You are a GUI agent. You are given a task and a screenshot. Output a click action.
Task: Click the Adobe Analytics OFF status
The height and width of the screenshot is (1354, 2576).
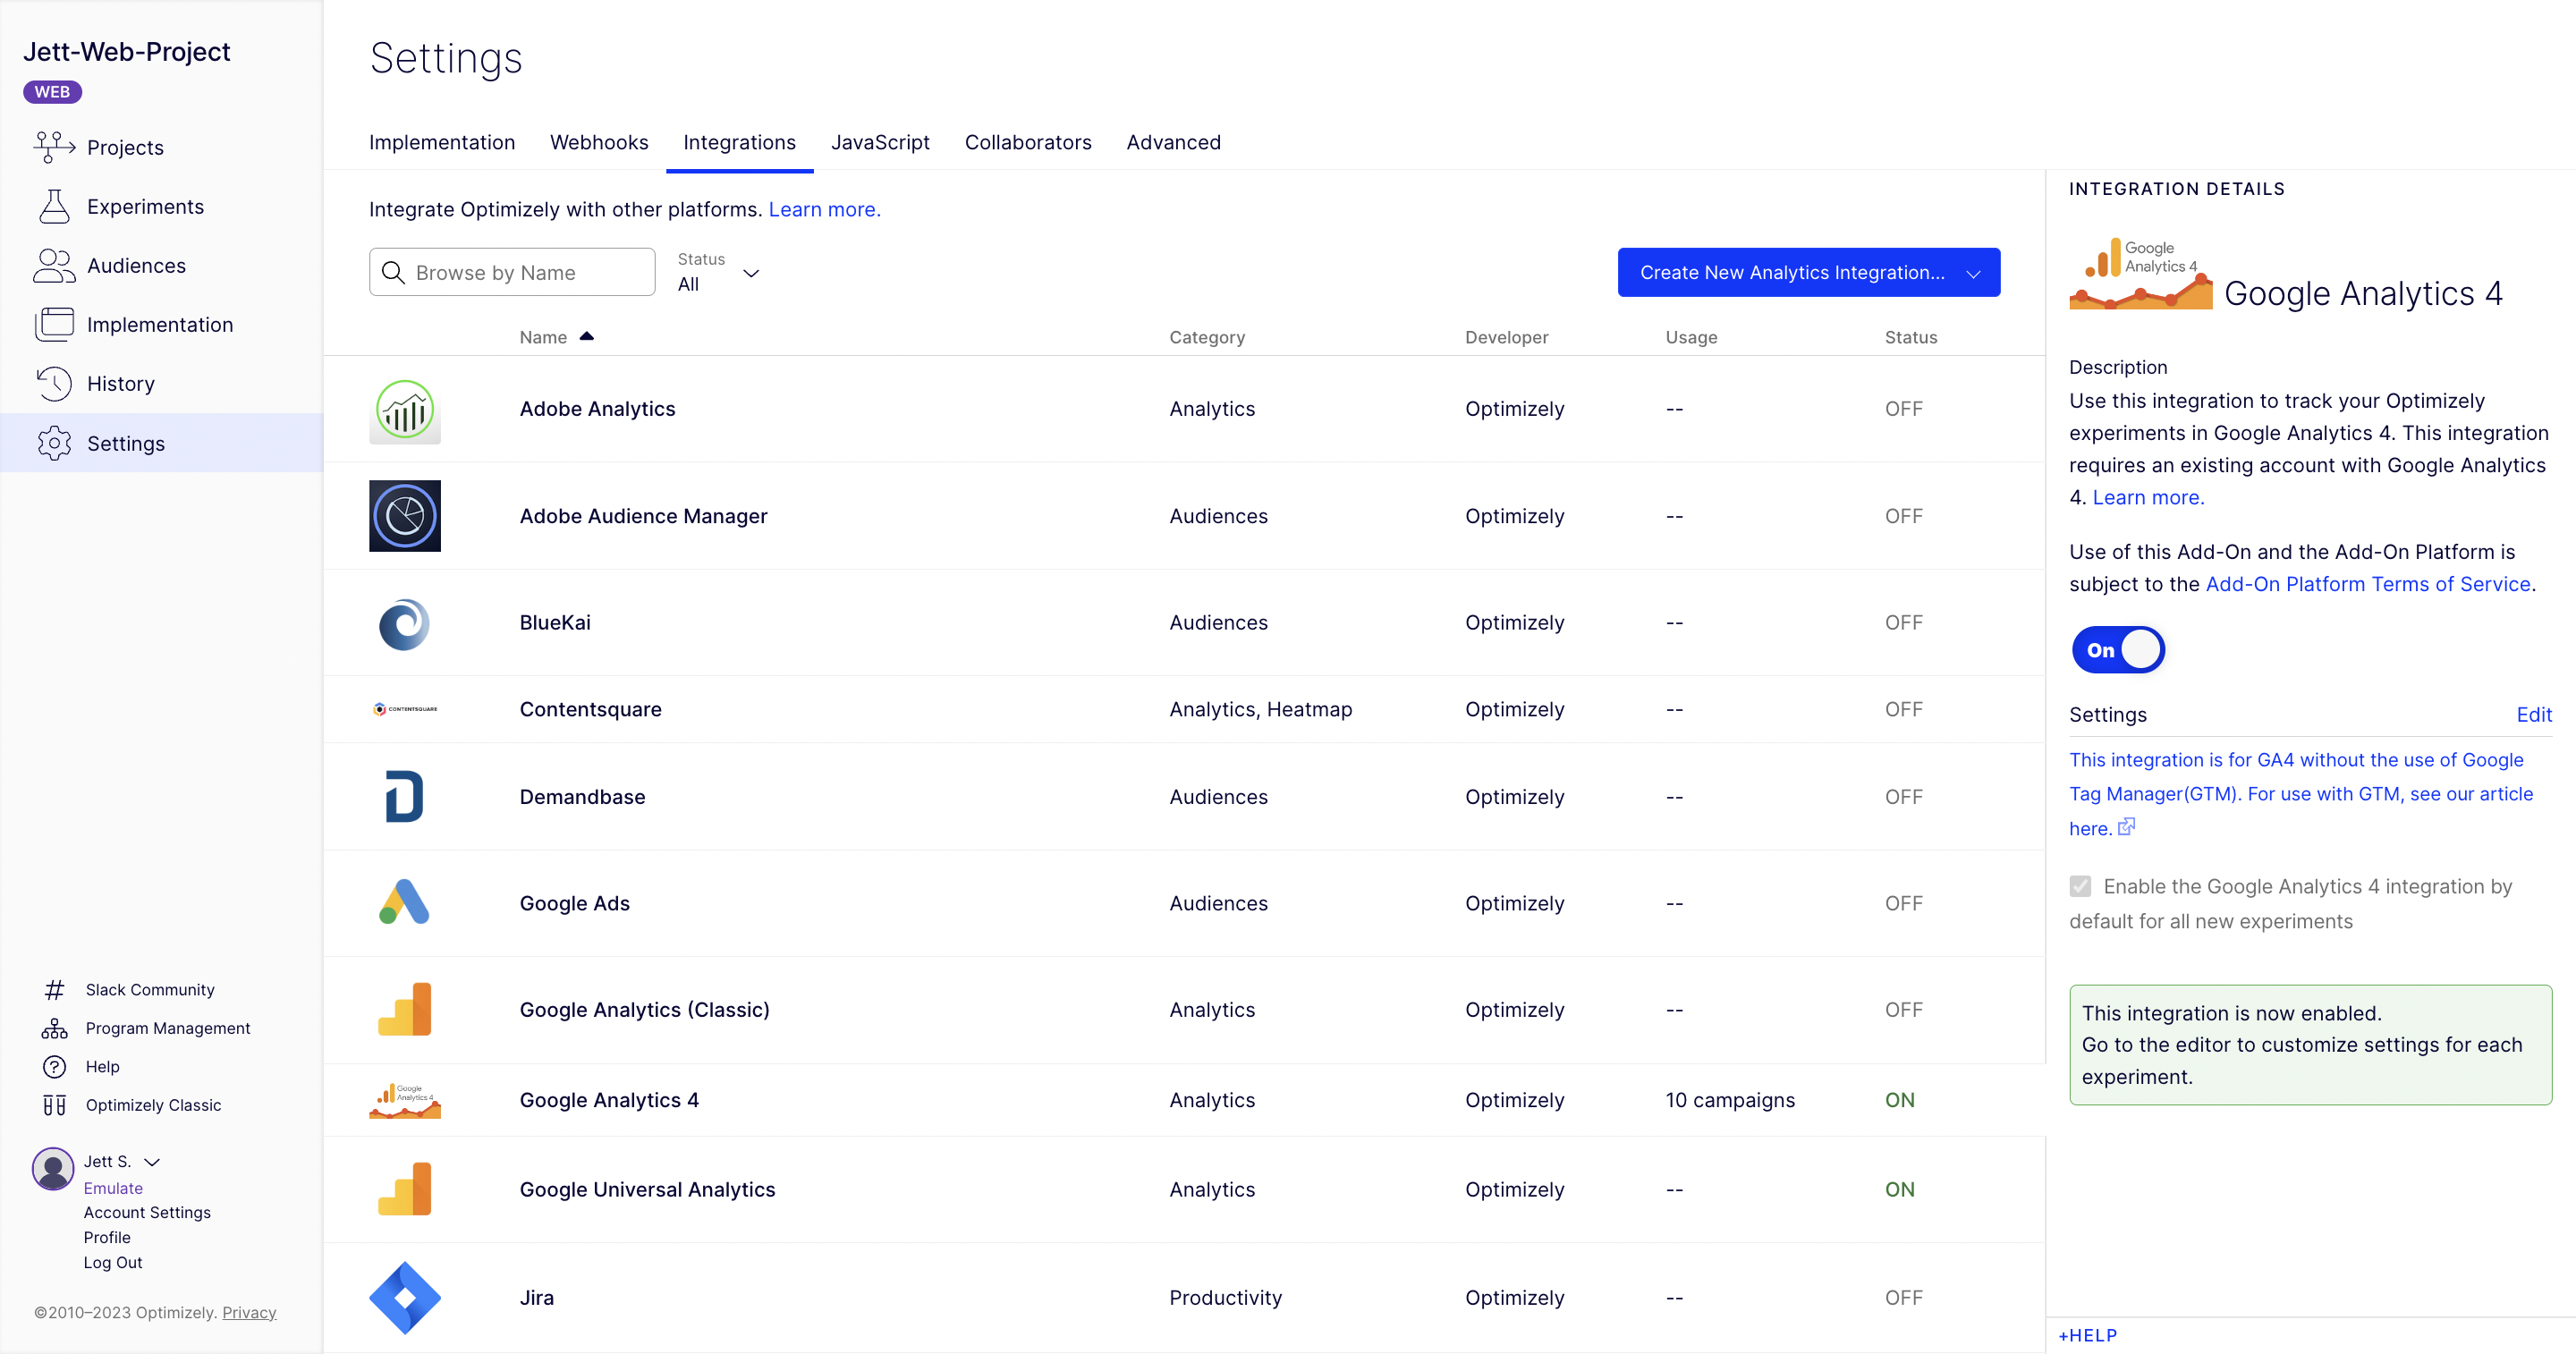(1903, 409)
